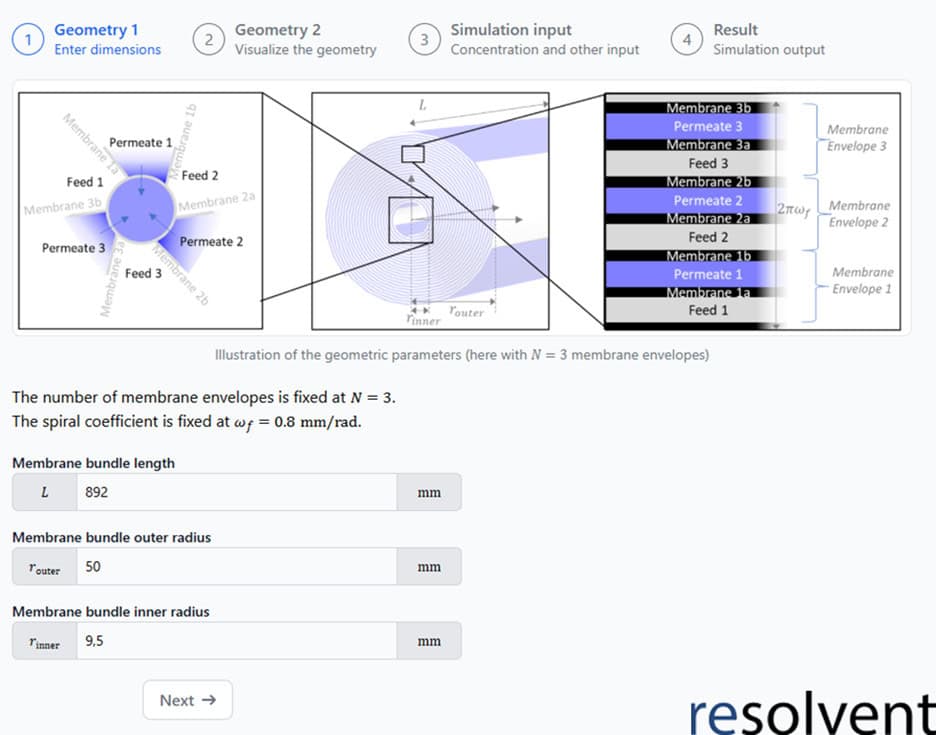The height and width of the screenshot is (735, 936).
Task: Click the resolvent logo
Action: 811,710
